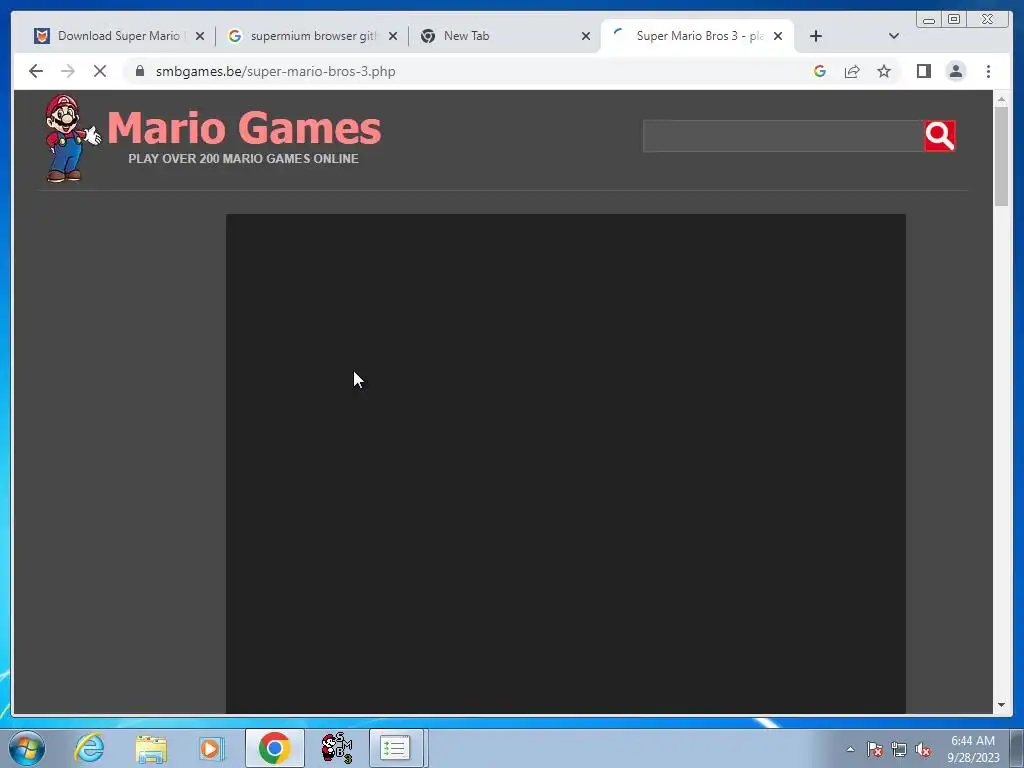Open Chrome three-dot menu

pos(988,71)
